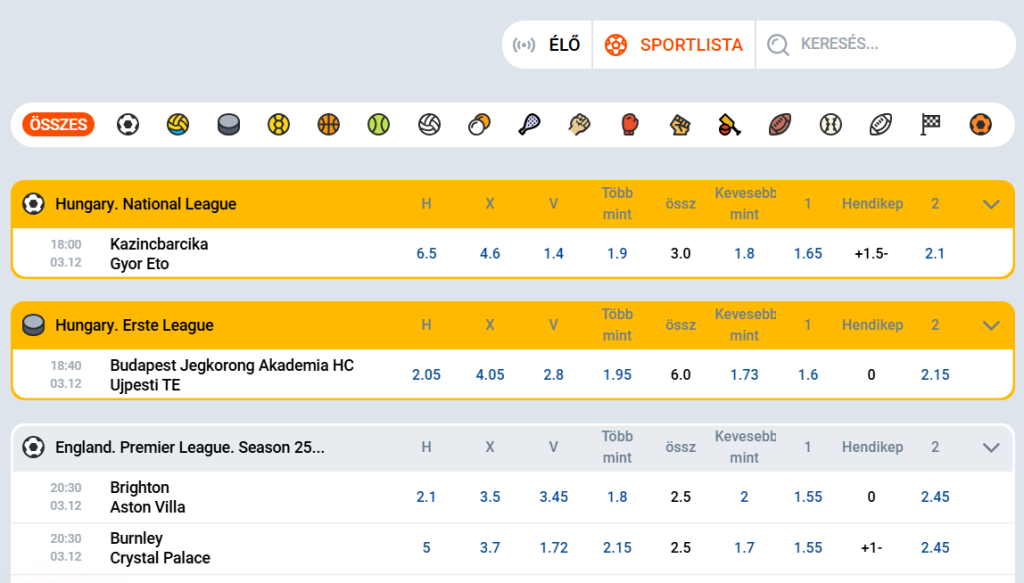Open the SPORTLISTA tab

coord(675,45)
